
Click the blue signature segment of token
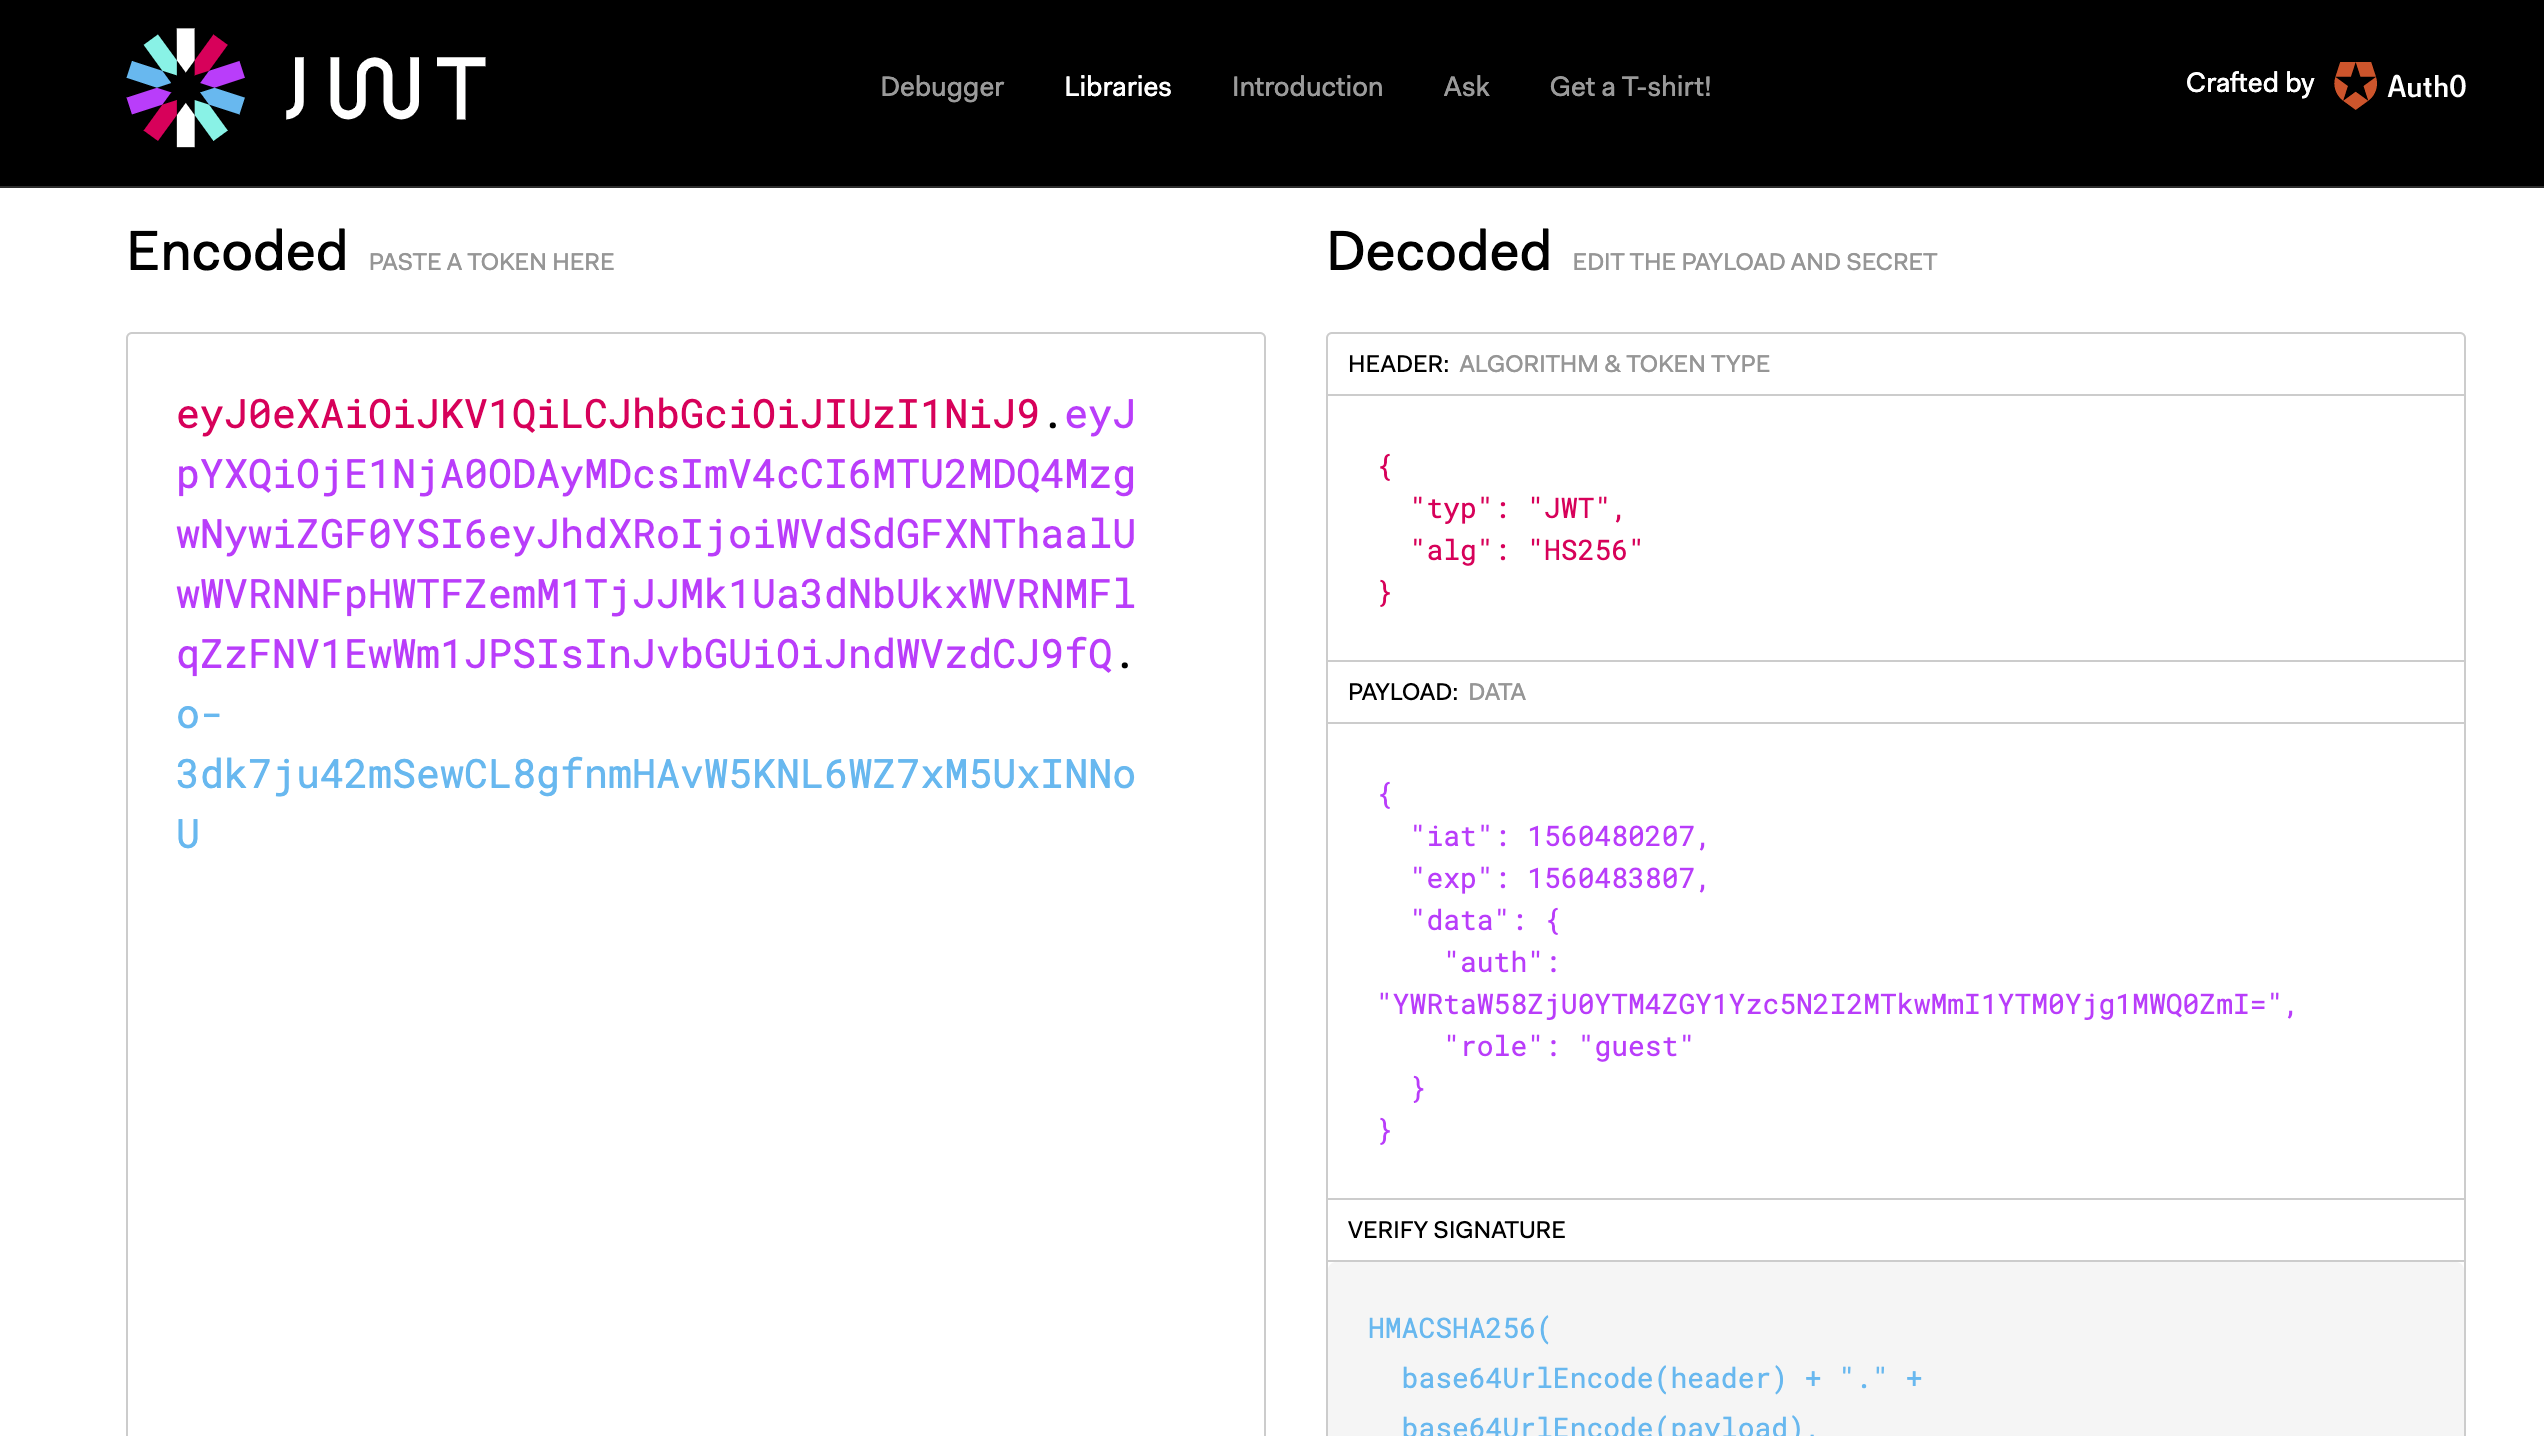pyautogui.click(x=655, y=775)
